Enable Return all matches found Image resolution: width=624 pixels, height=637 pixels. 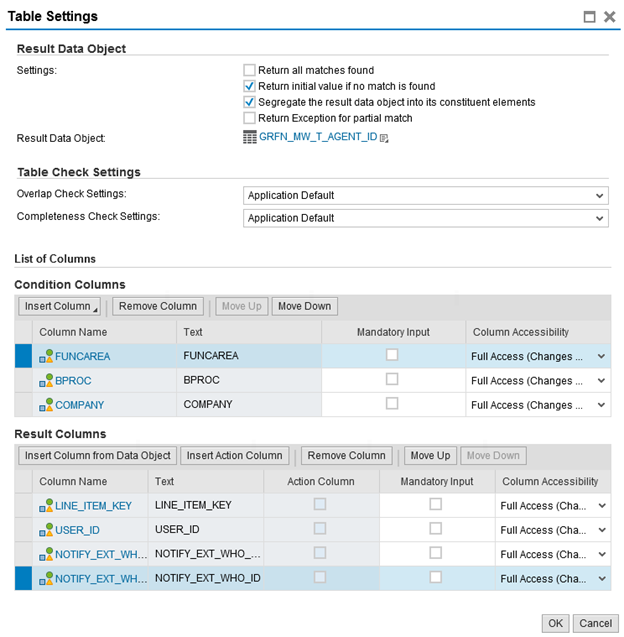(x=250, y=70)
